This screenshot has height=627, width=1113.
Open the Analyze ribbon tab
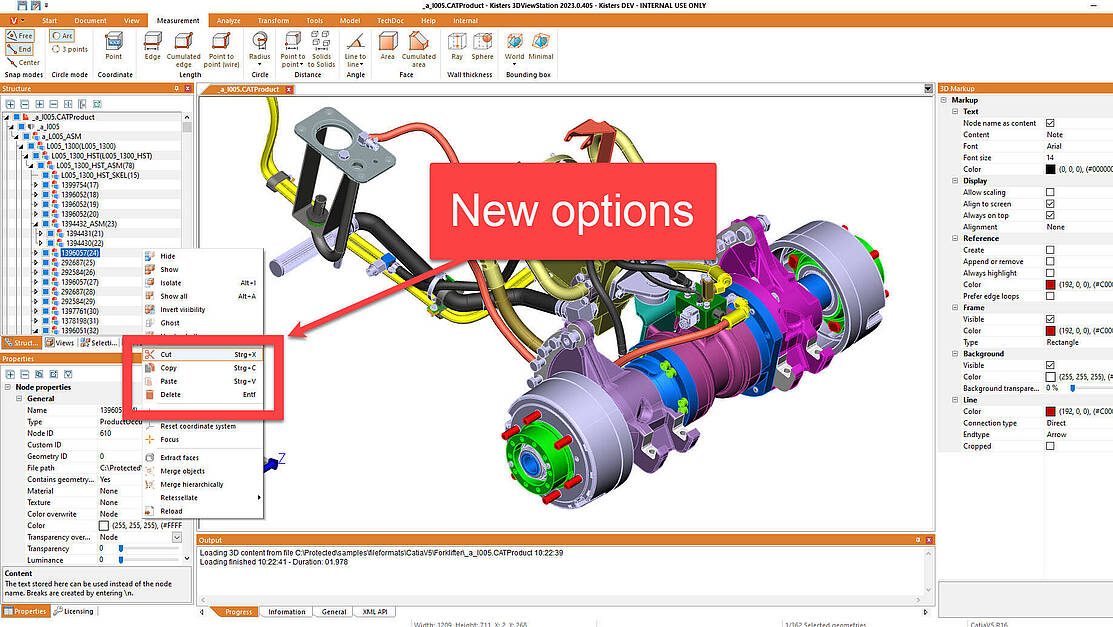pyautogui.click(x=228, y=20)
